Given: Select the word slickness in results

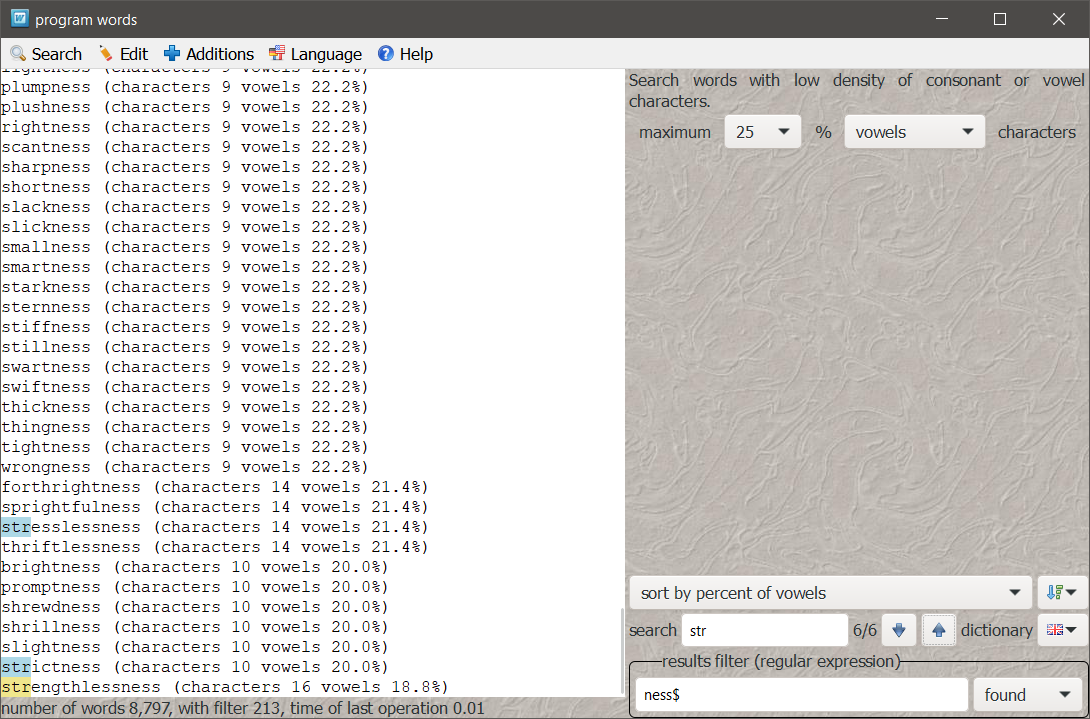Looking at the screenshot, I should pos(46,227).
